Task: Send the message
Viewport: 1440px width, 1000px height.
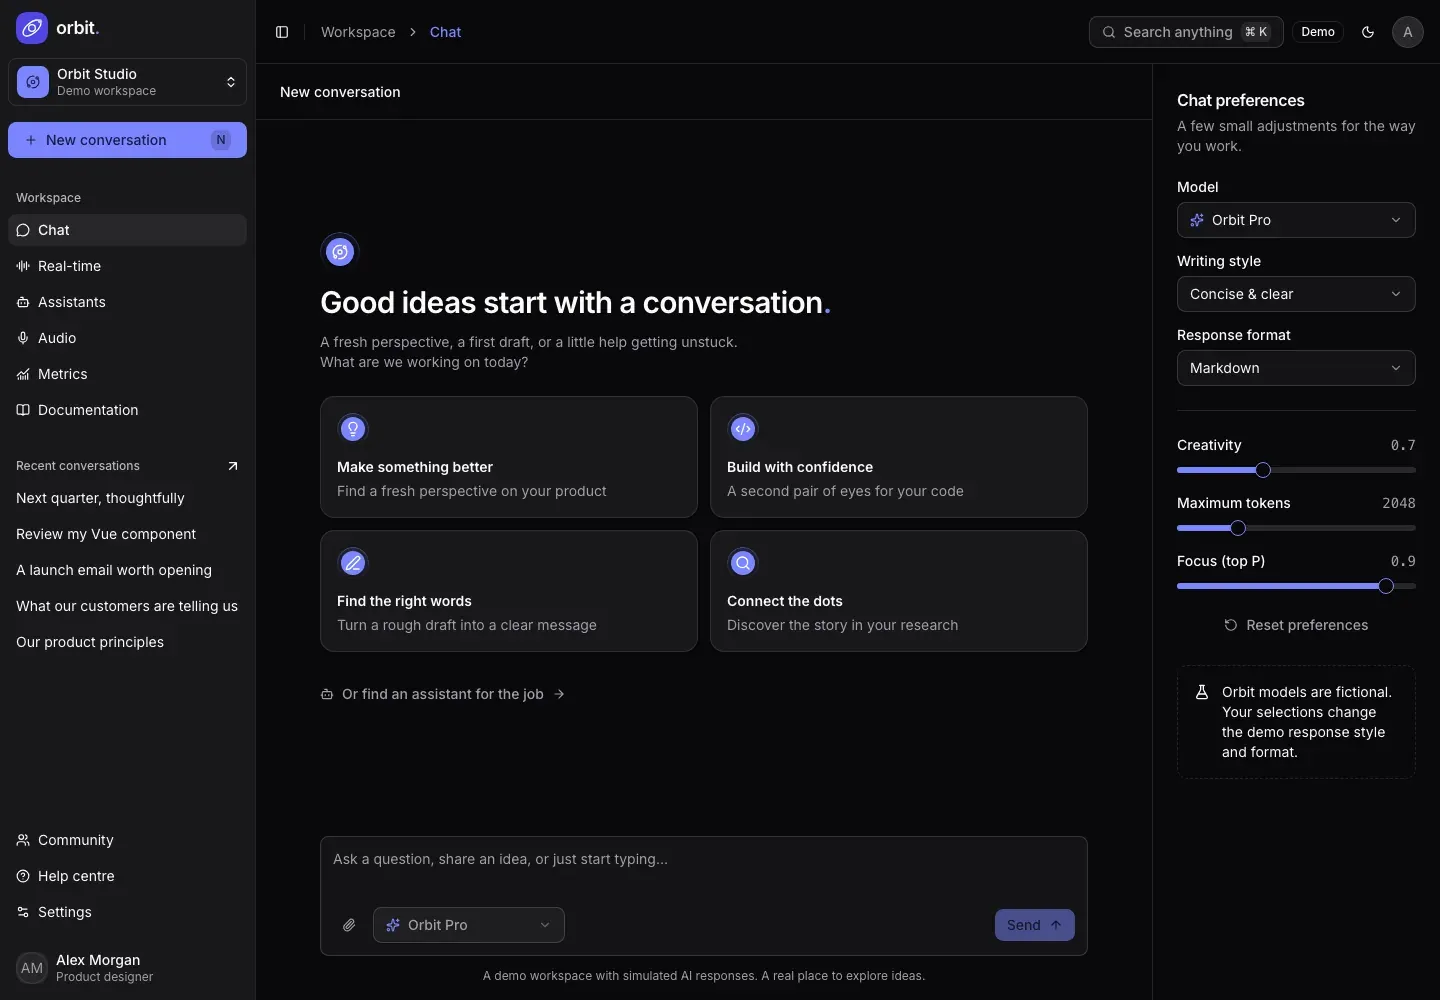Action: tap(1035, 925)
